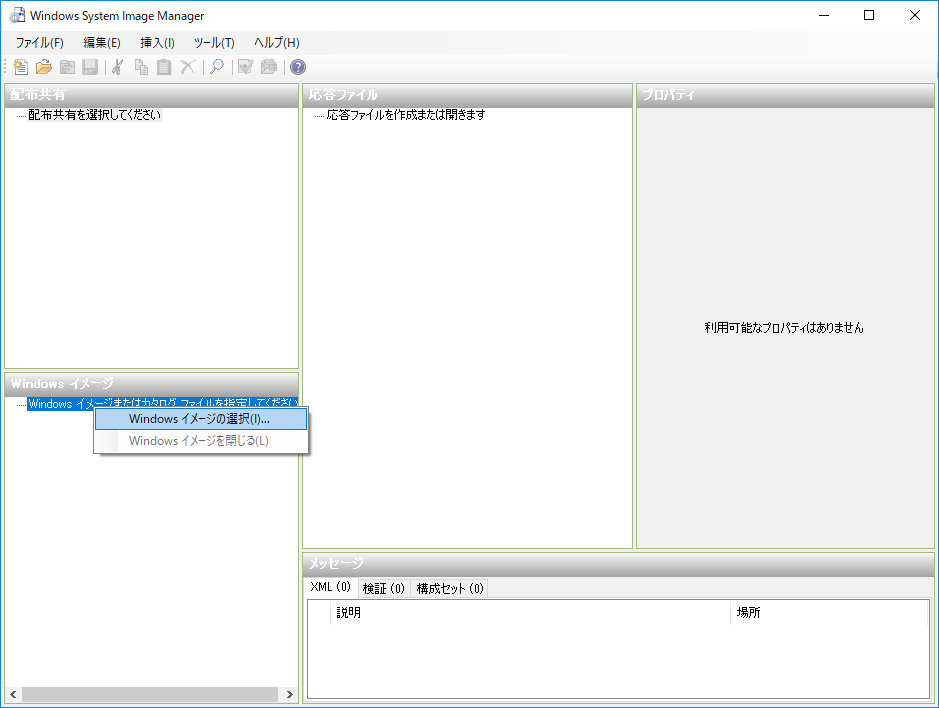Viewport: 939px width, 708px height.
Task: Click the 配布共有 panel header
Action: (x=152, y=95)
